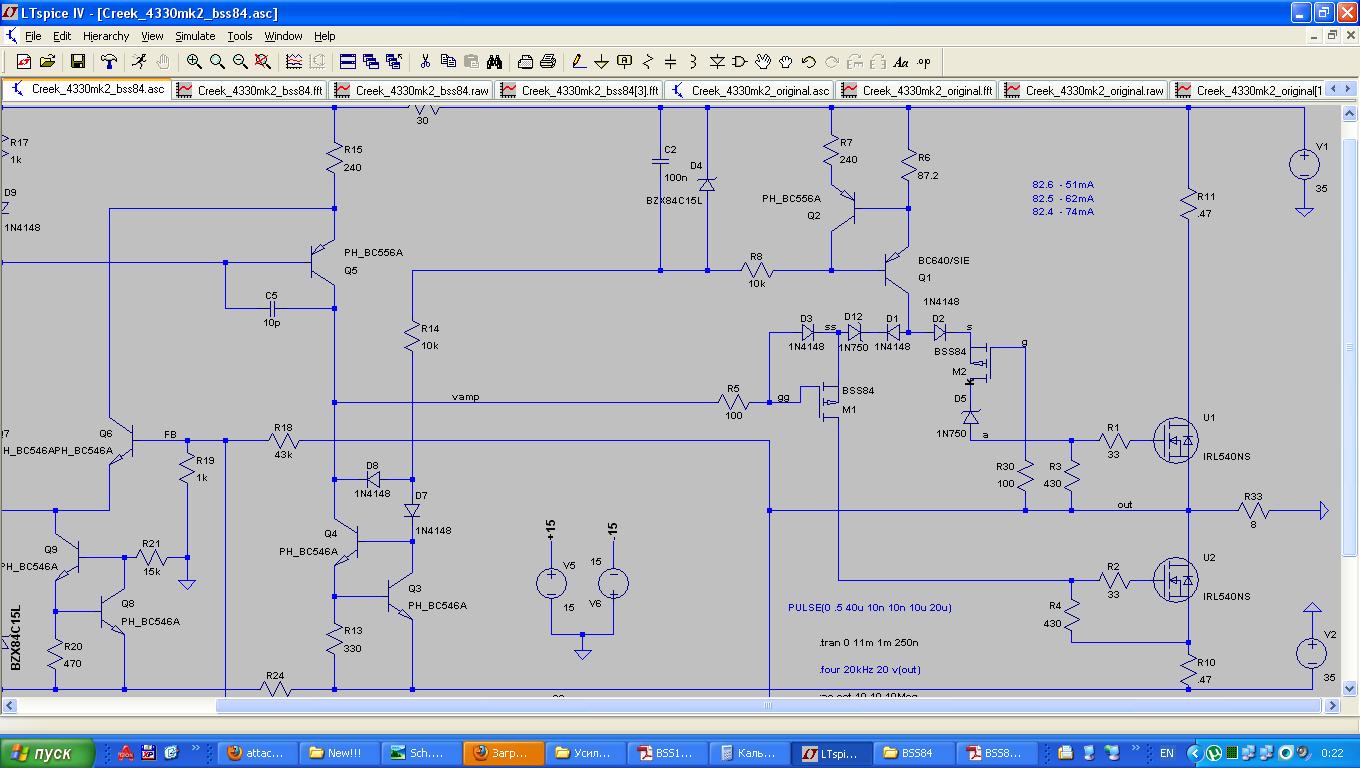
Task: Pick the Capacitor placement tool
Action: pos(671,62)
